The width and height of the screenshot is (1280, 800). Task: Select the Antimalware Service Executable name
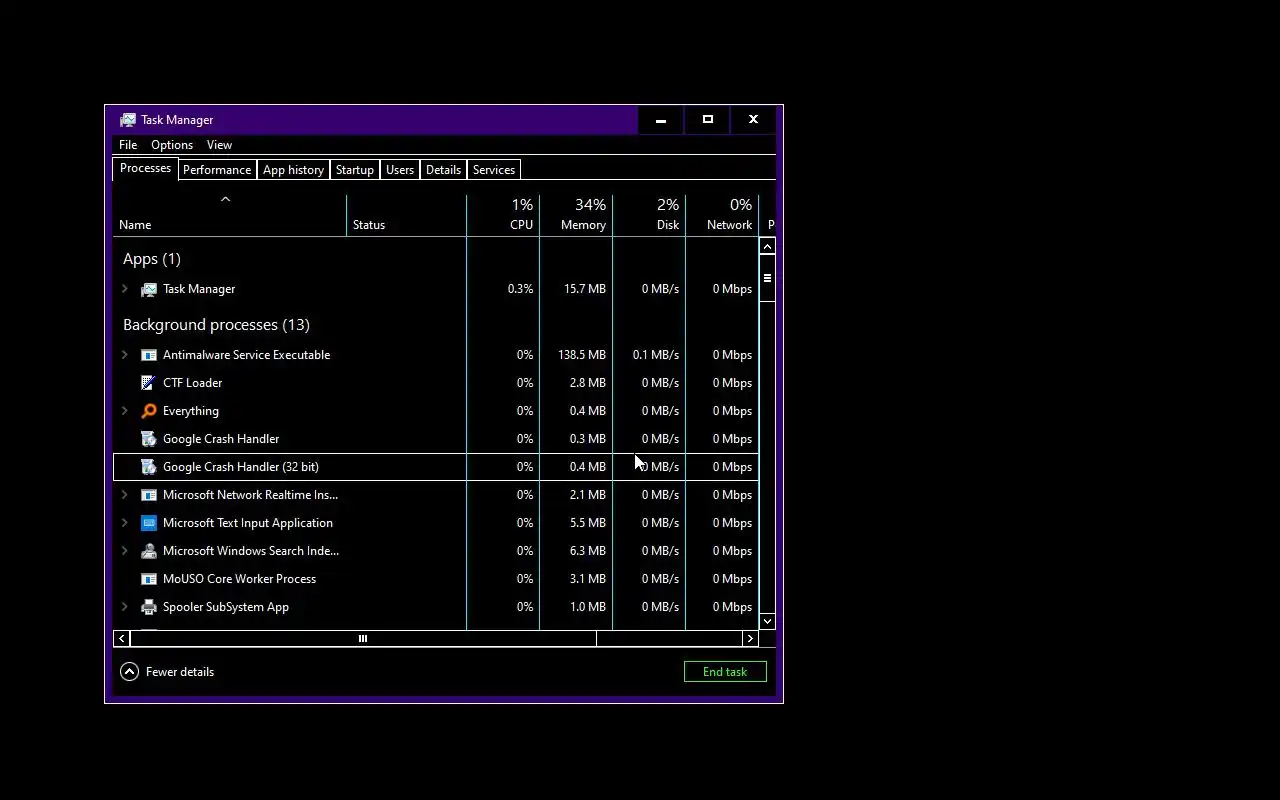(x=246, y=355)
